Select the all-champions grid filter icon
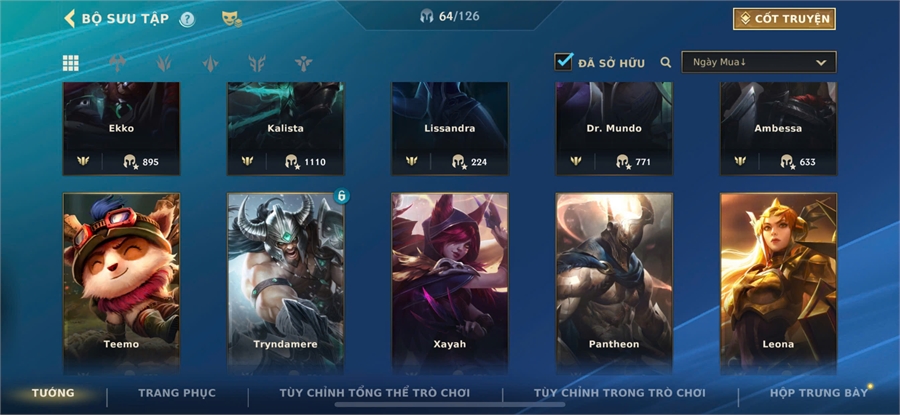Image resolution: width=900 pixels, height=415 pixels. [71, 63]
